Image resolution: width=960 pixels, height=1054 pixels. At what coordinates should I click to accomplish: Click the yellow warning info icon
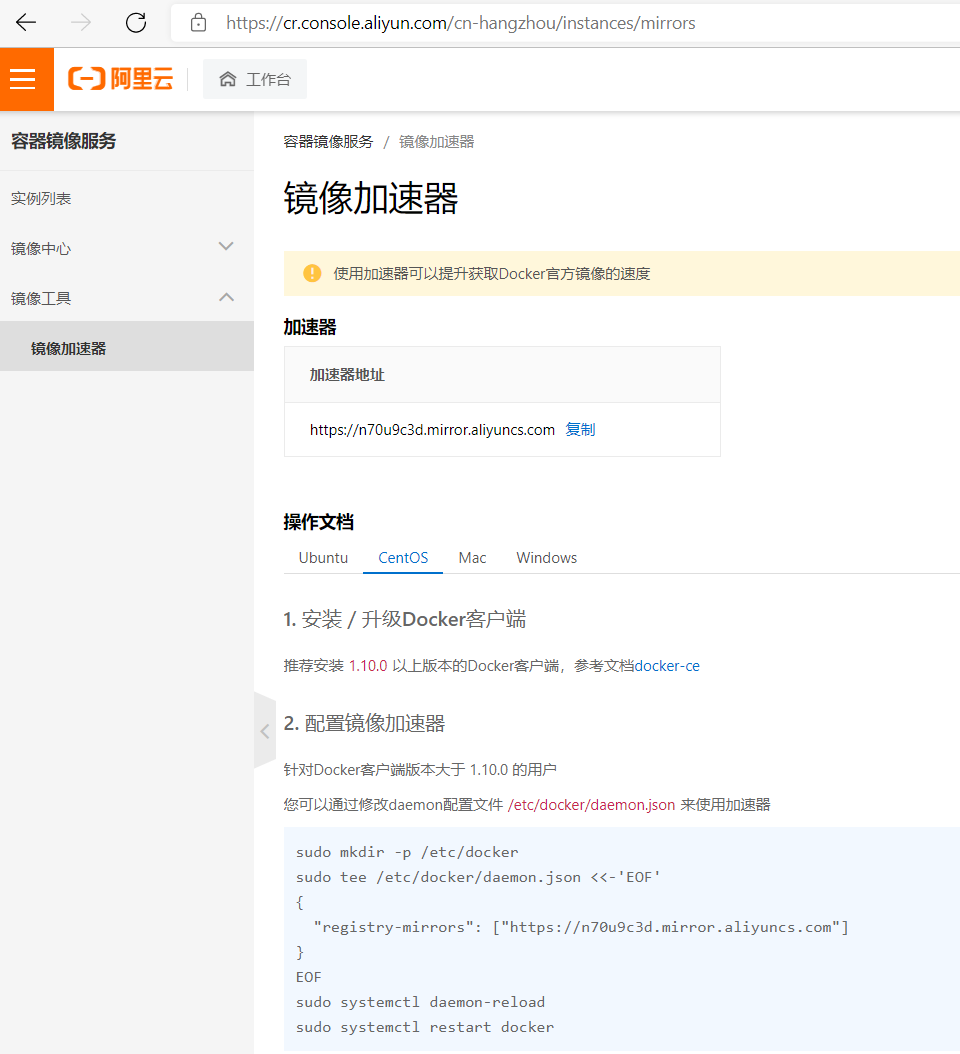click(x=312, y=273)
